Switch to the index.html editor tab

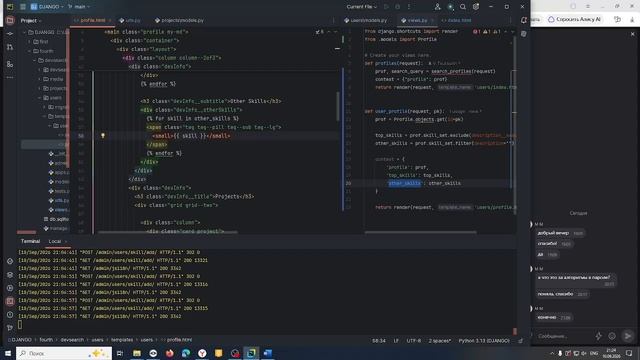tap(456, 20)
